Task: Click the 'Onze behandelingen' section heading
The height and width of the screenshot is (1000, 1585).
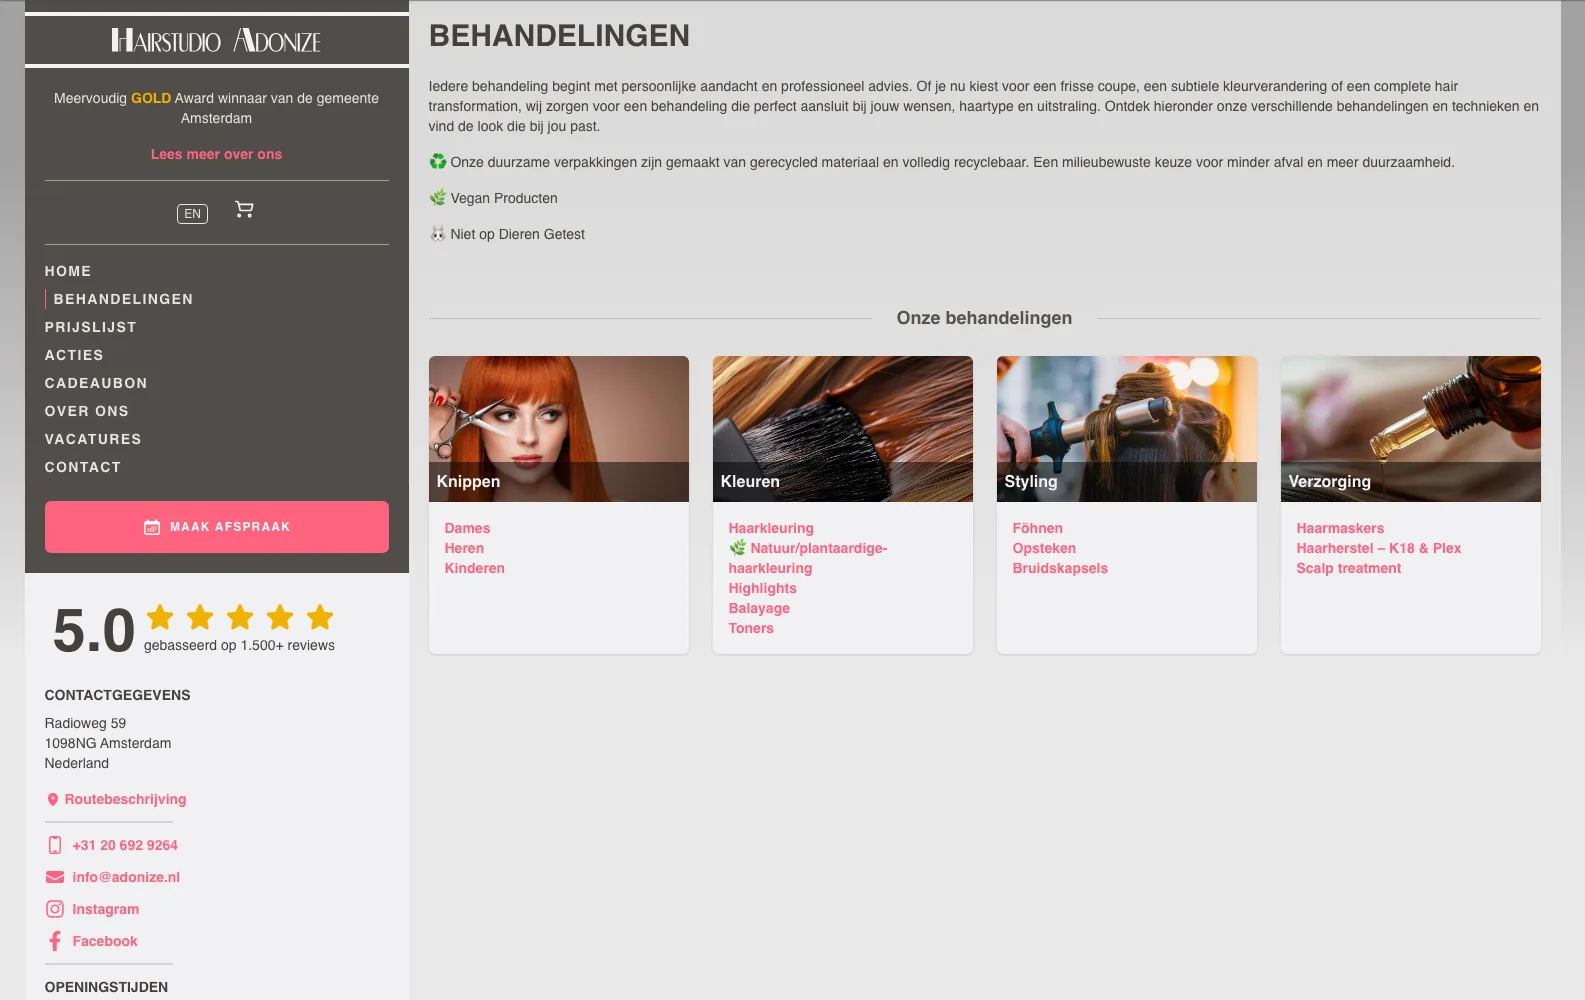Action: coord(984,318)
